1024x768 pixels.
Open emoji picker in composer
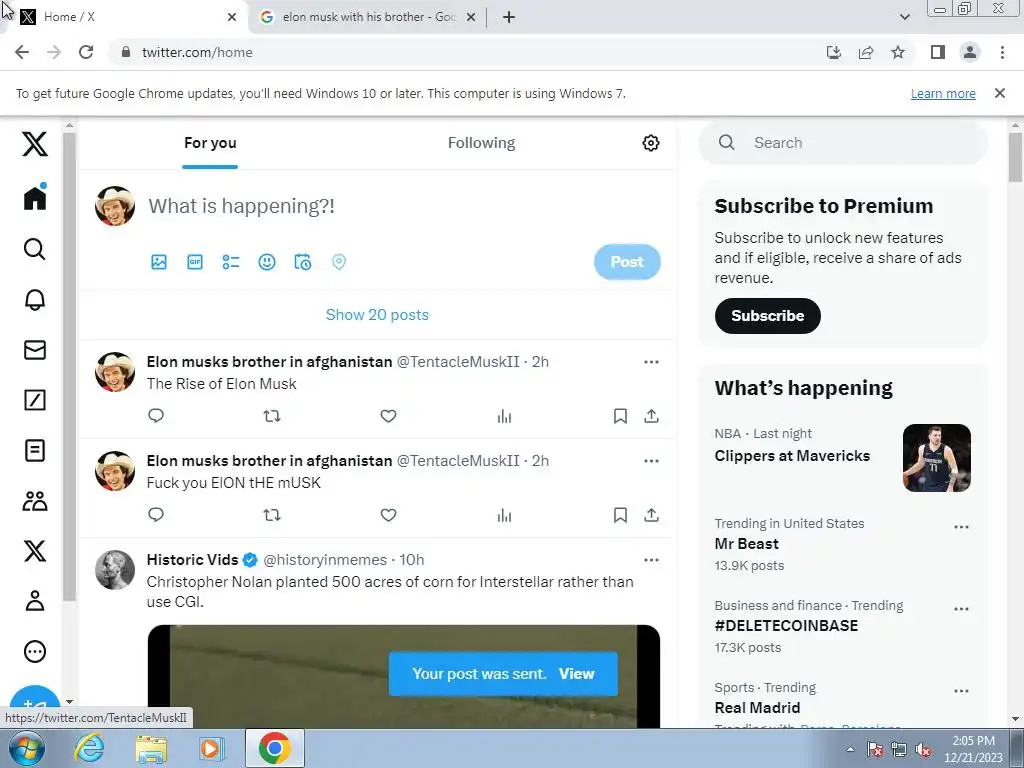[x=266, y=262]
